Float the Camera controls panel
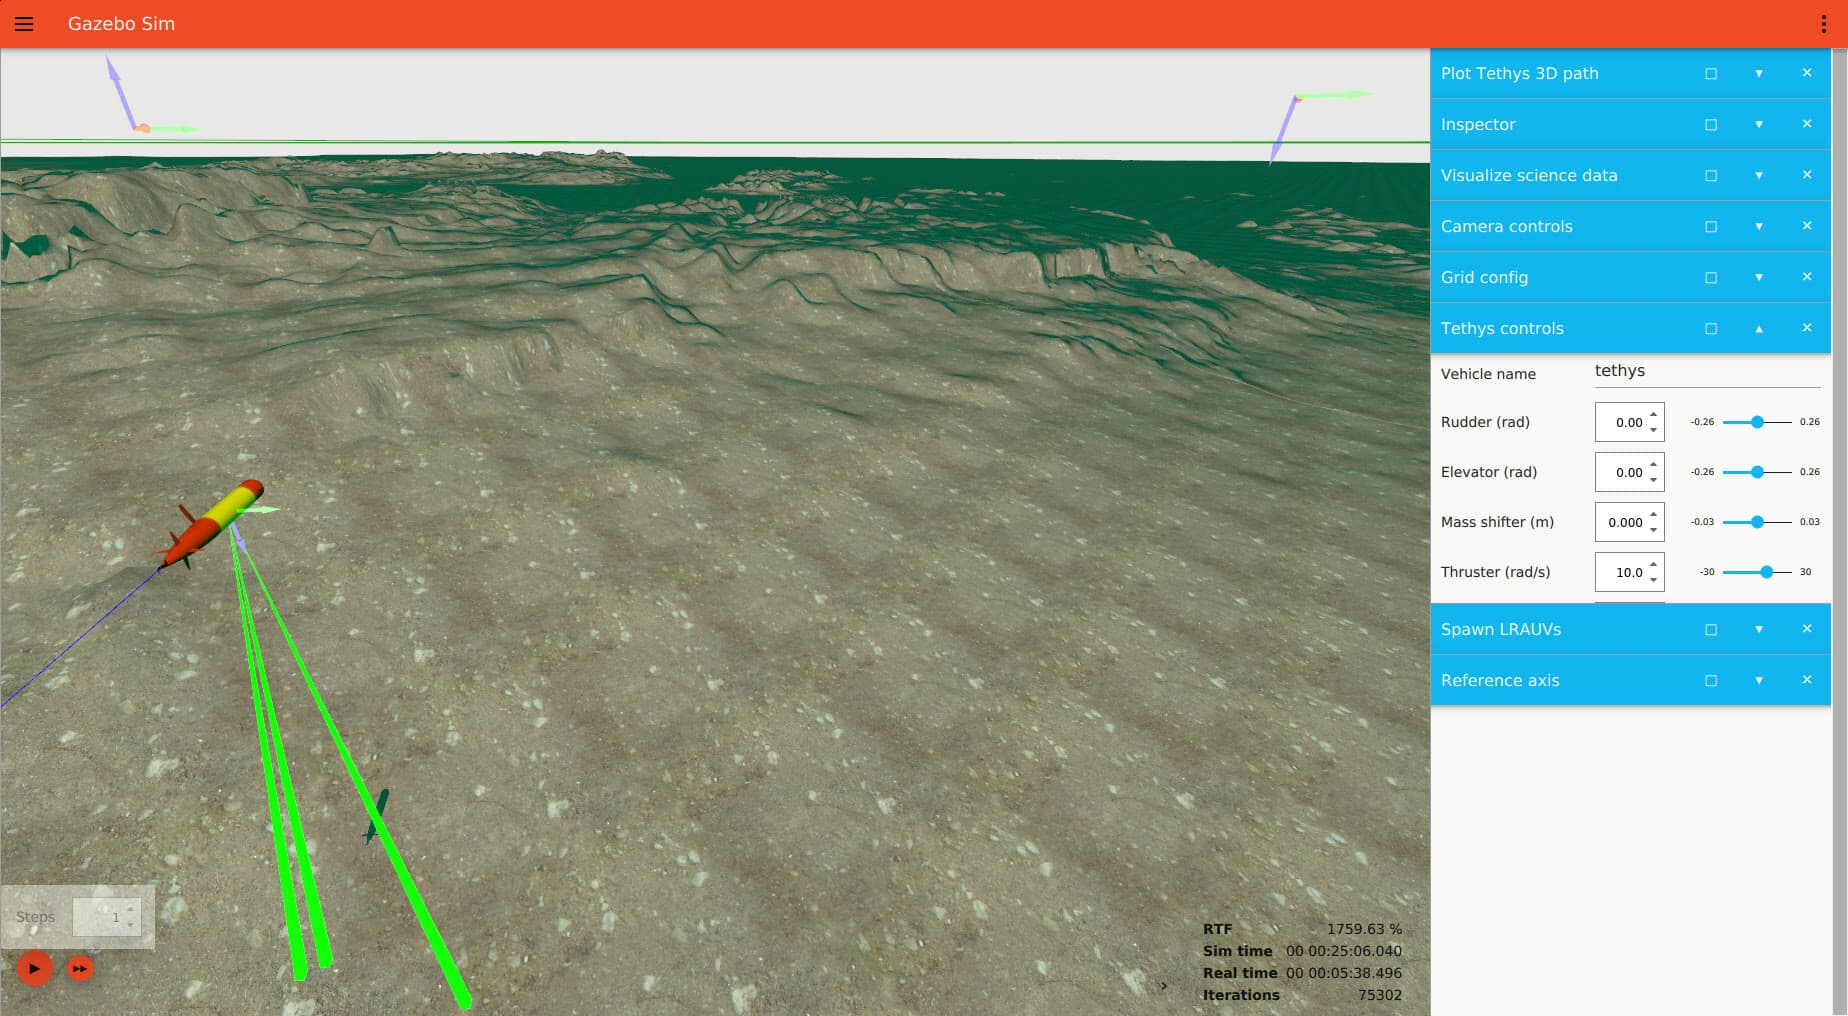The width and height of the screenshot is (1848, 1016). pos(1711,226)
